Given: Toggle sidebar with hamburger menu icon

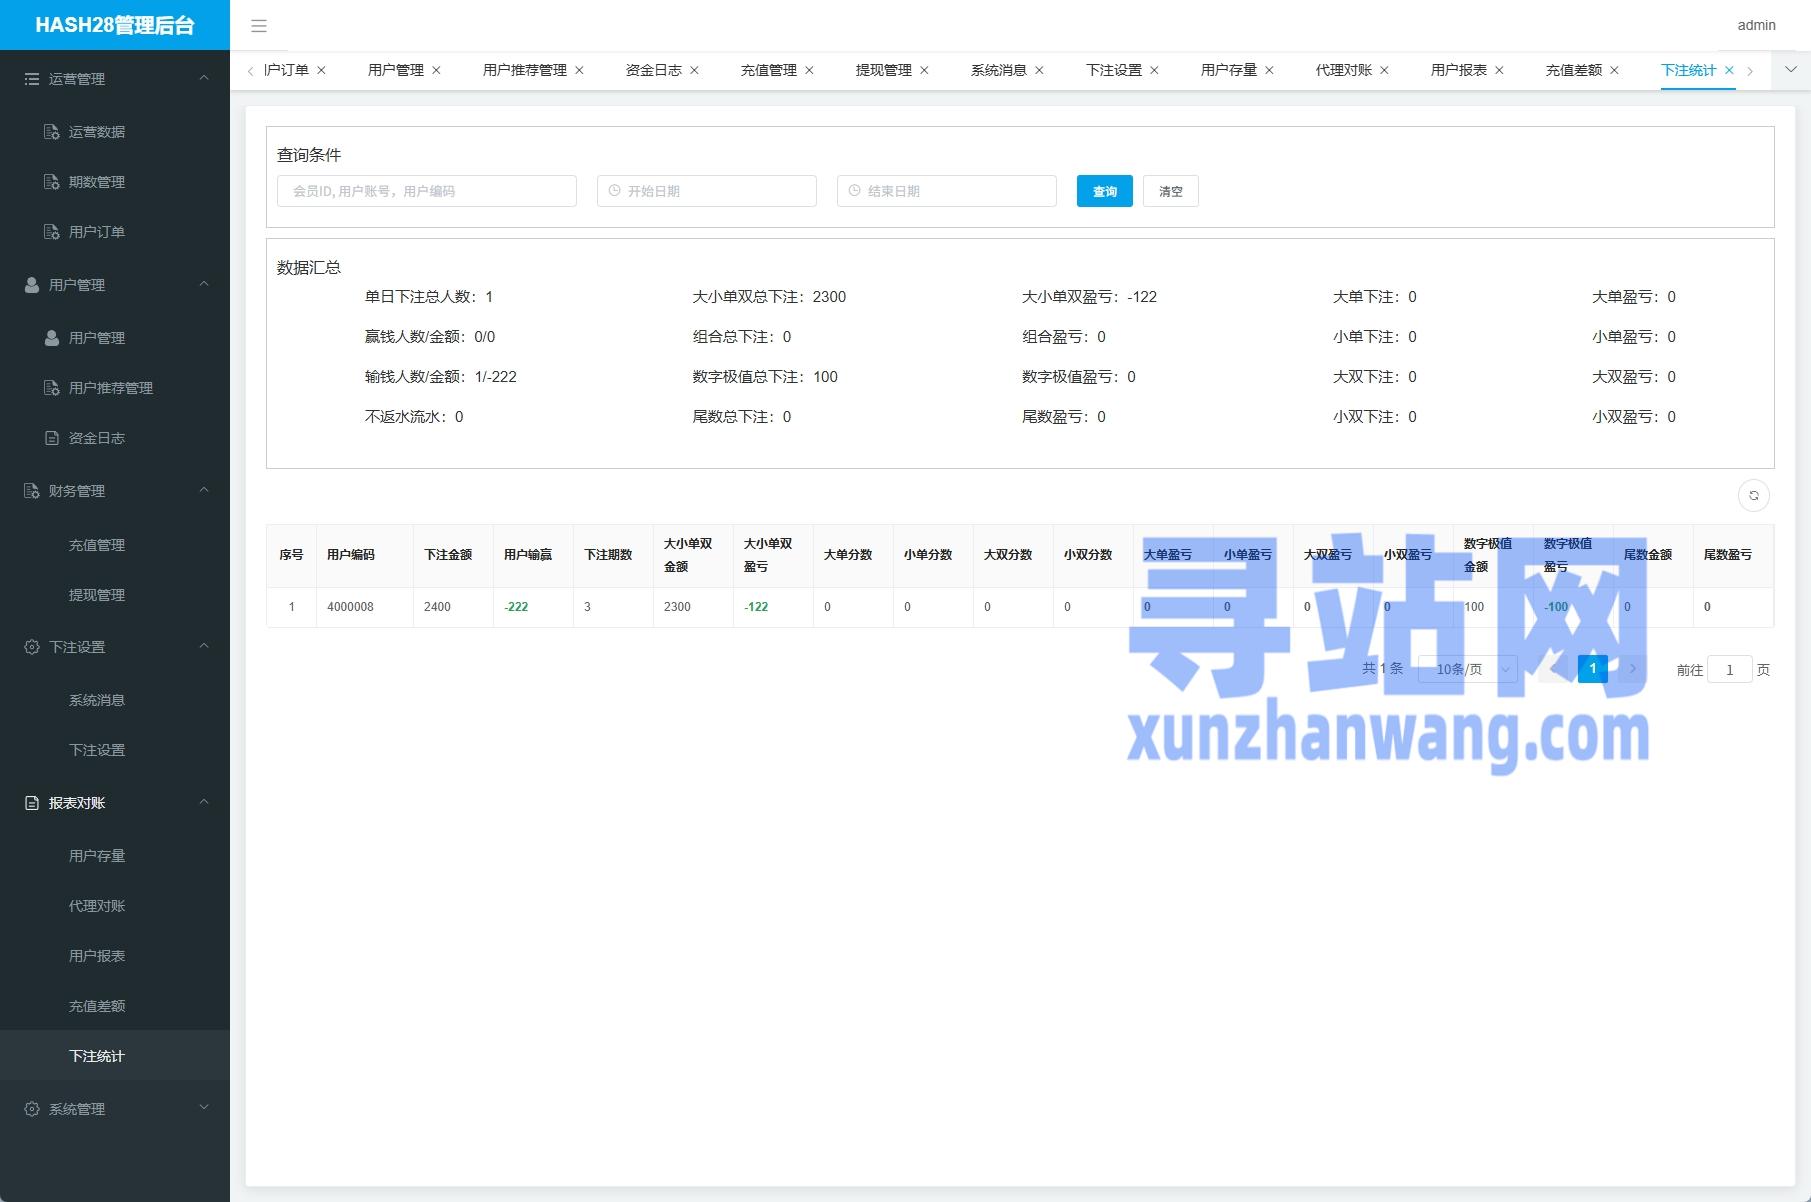Looking at the screenshot, I should tap(259, 26).
